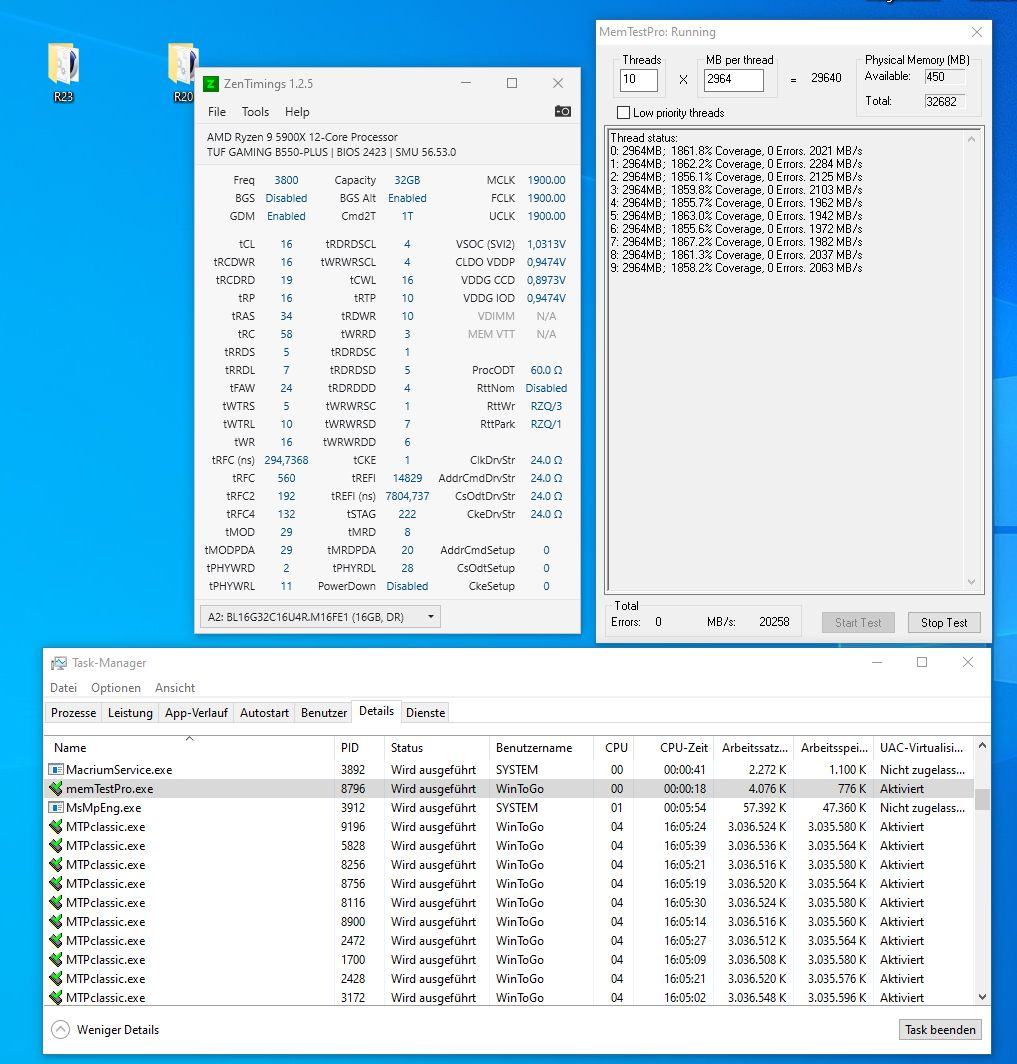This screenshot has height=1064, width=1017.
Task: Click icon of MTPclassic.exe with PID 2472
Action: click(x=56, y=940)
